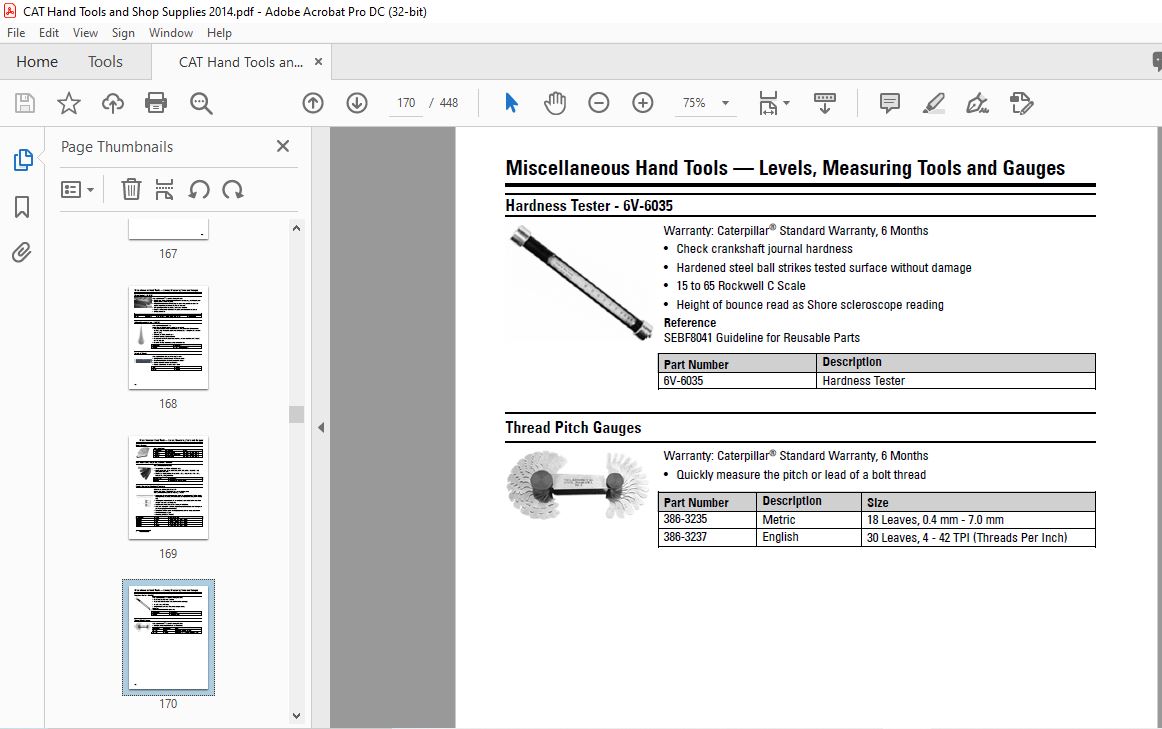Open the Sign menu

(123, 33)
